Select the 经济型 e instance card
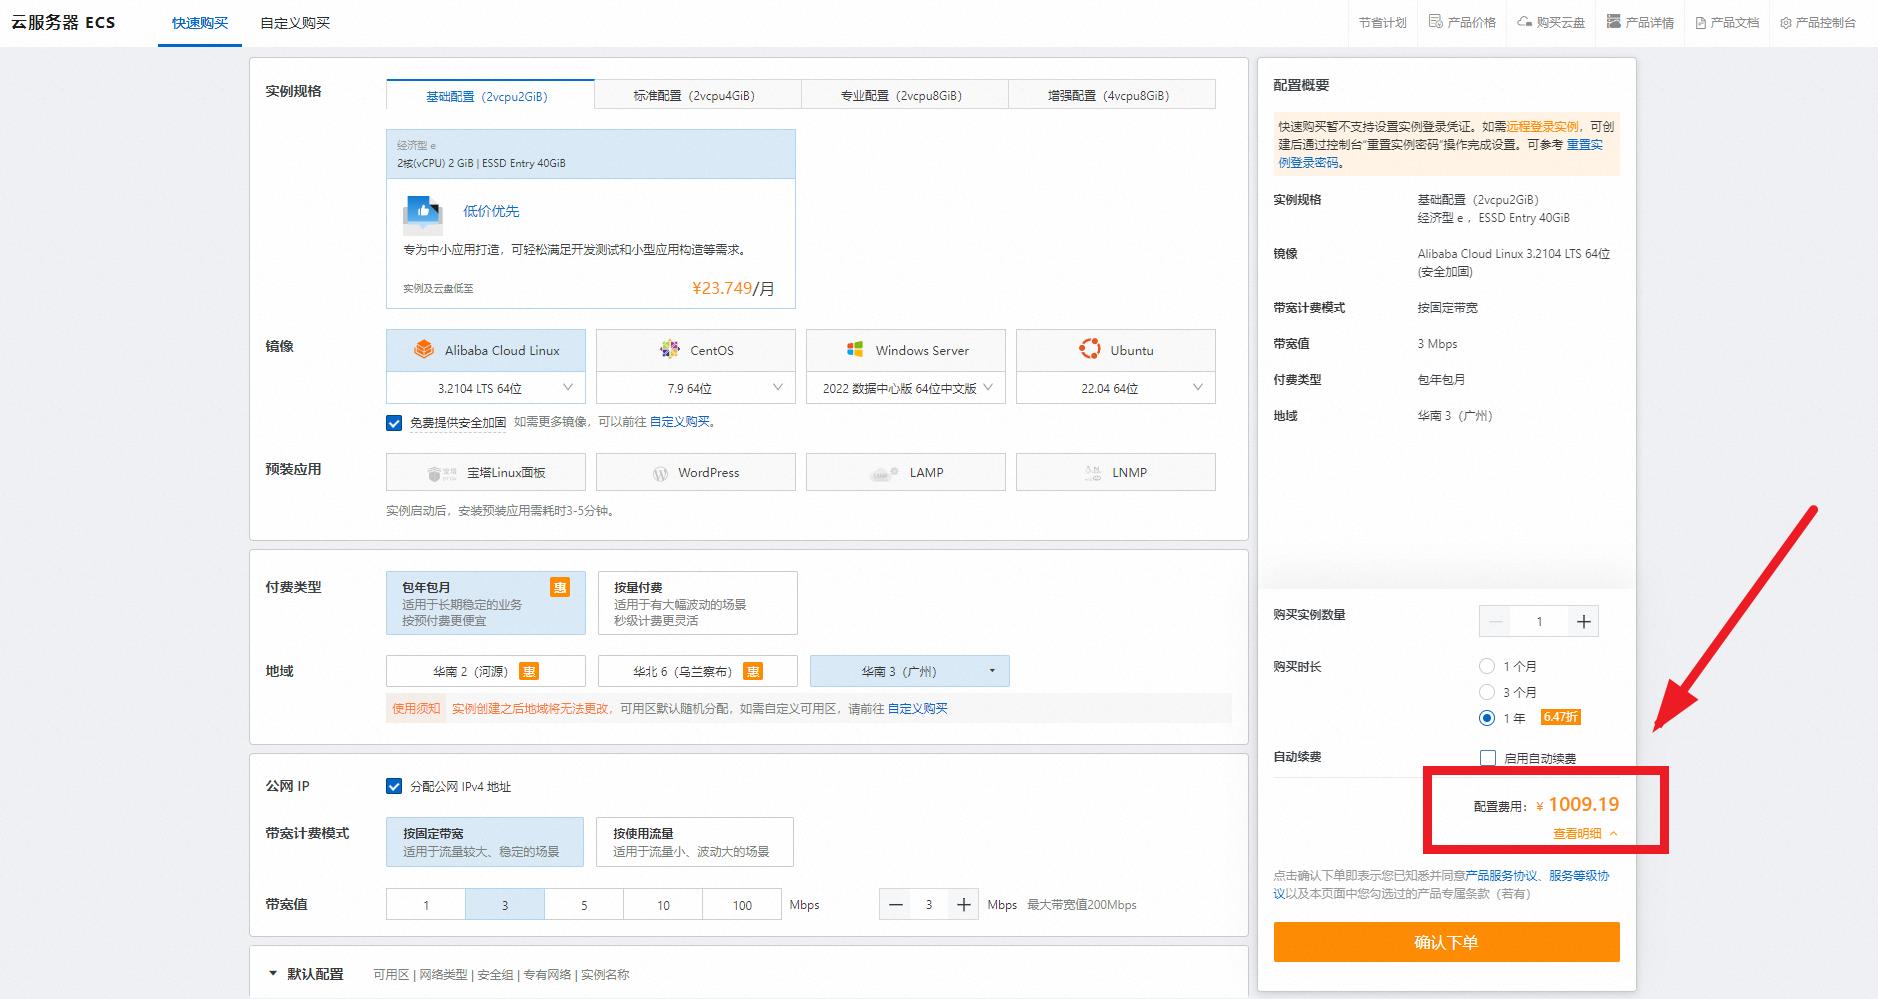The width and height of the screenshot is (1878, 999). click(591, 219)
